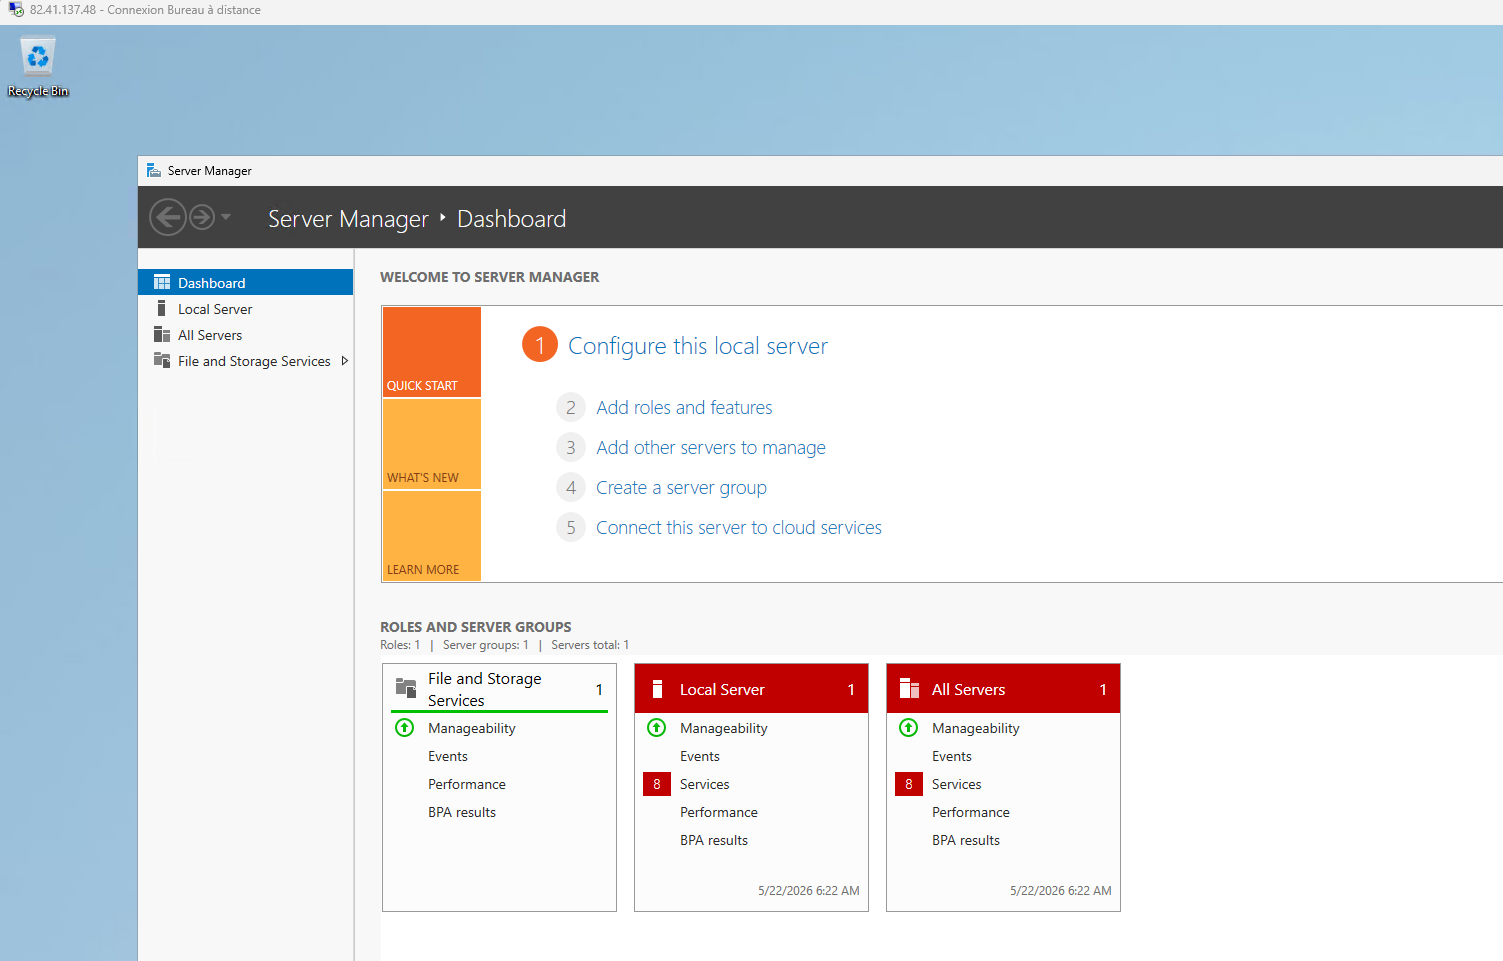Click the Server Manager title bar icon
Viewport: 1503px width, 961px height.
(x=154, y=171)
